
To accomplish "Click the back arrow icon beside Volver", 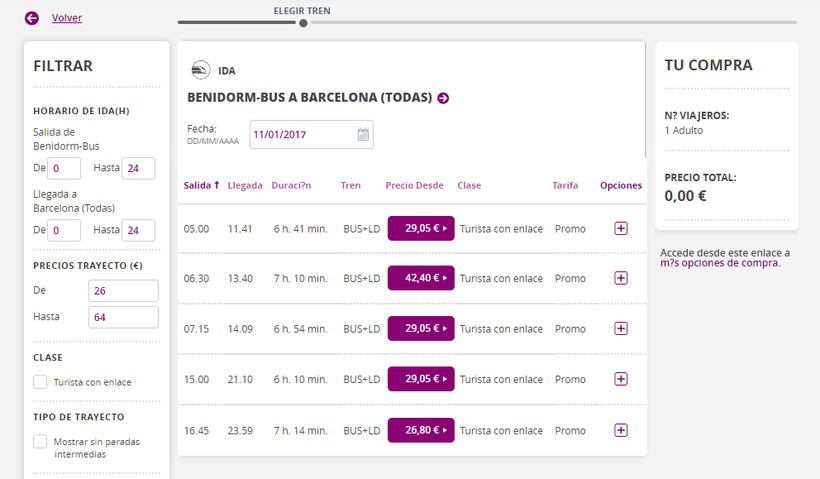I will [x=32, y=18].
